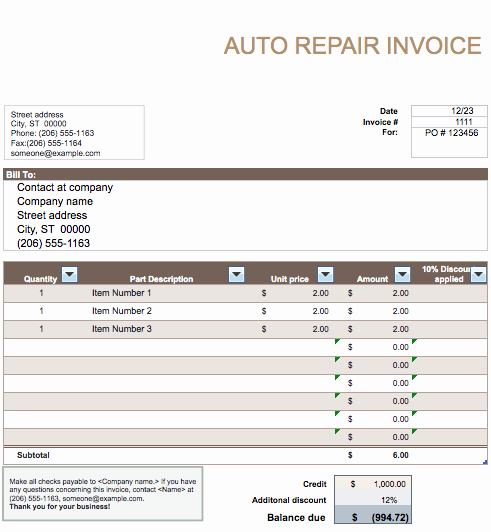Click the Quantity column header

(x=40, y=279)
